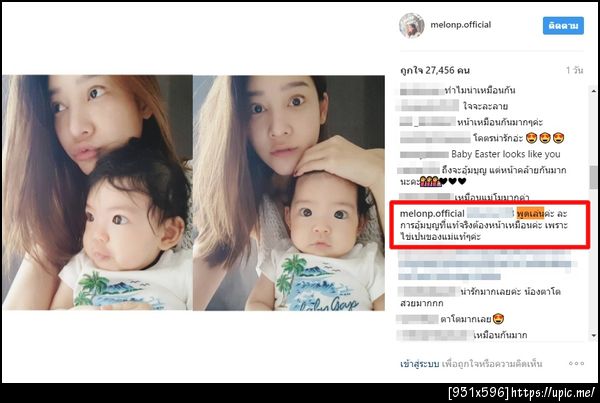The height and width of the screenshot is (403, 600).
Task: Open the melonp.official username in header
Action: click(x=460, y=25)
